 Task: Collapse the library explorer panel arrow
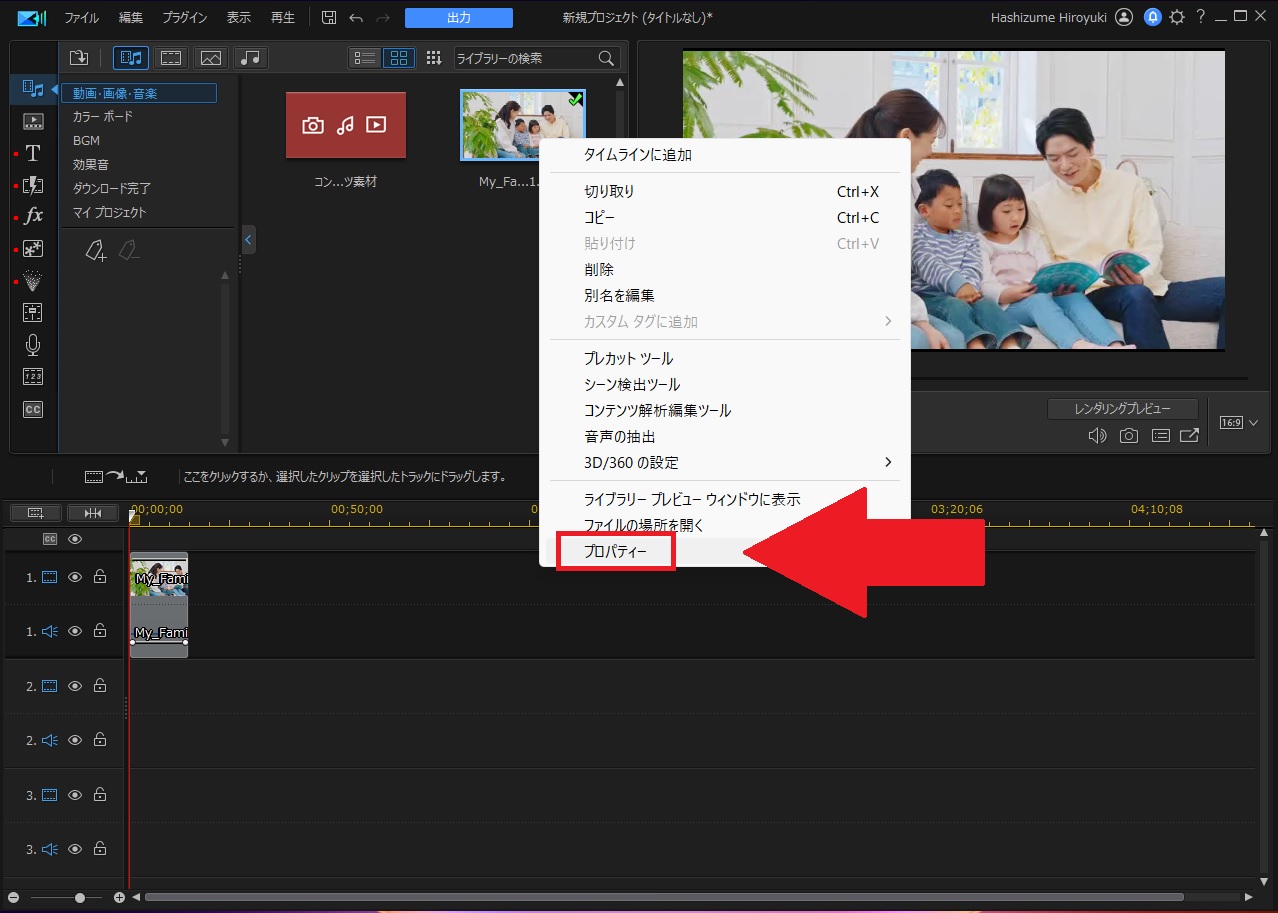tap(248, 240)
